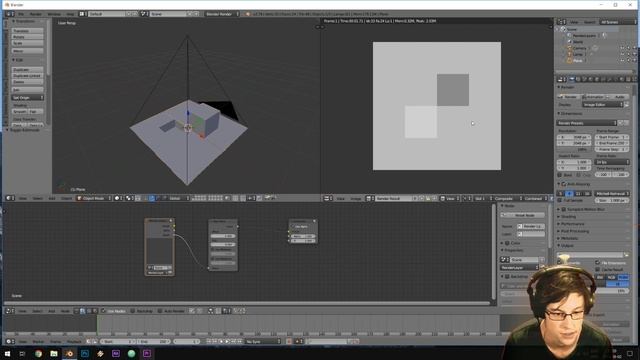This screenshot has height=360, width=640.
Task: Toggle Use Alpha in the Composite node
Action: coord(293,227)
